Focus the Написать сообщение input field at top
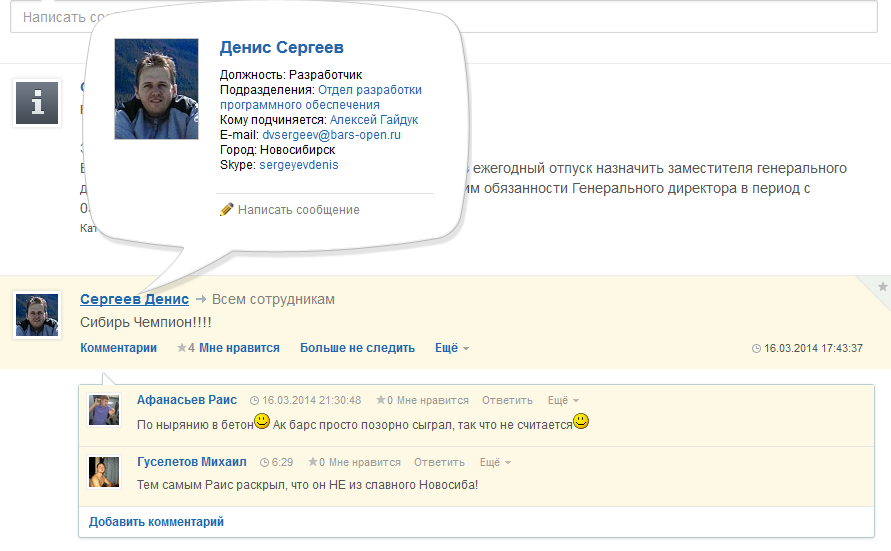Image resolution: width=891 pixels, height=551 pixels. [444, 16]
